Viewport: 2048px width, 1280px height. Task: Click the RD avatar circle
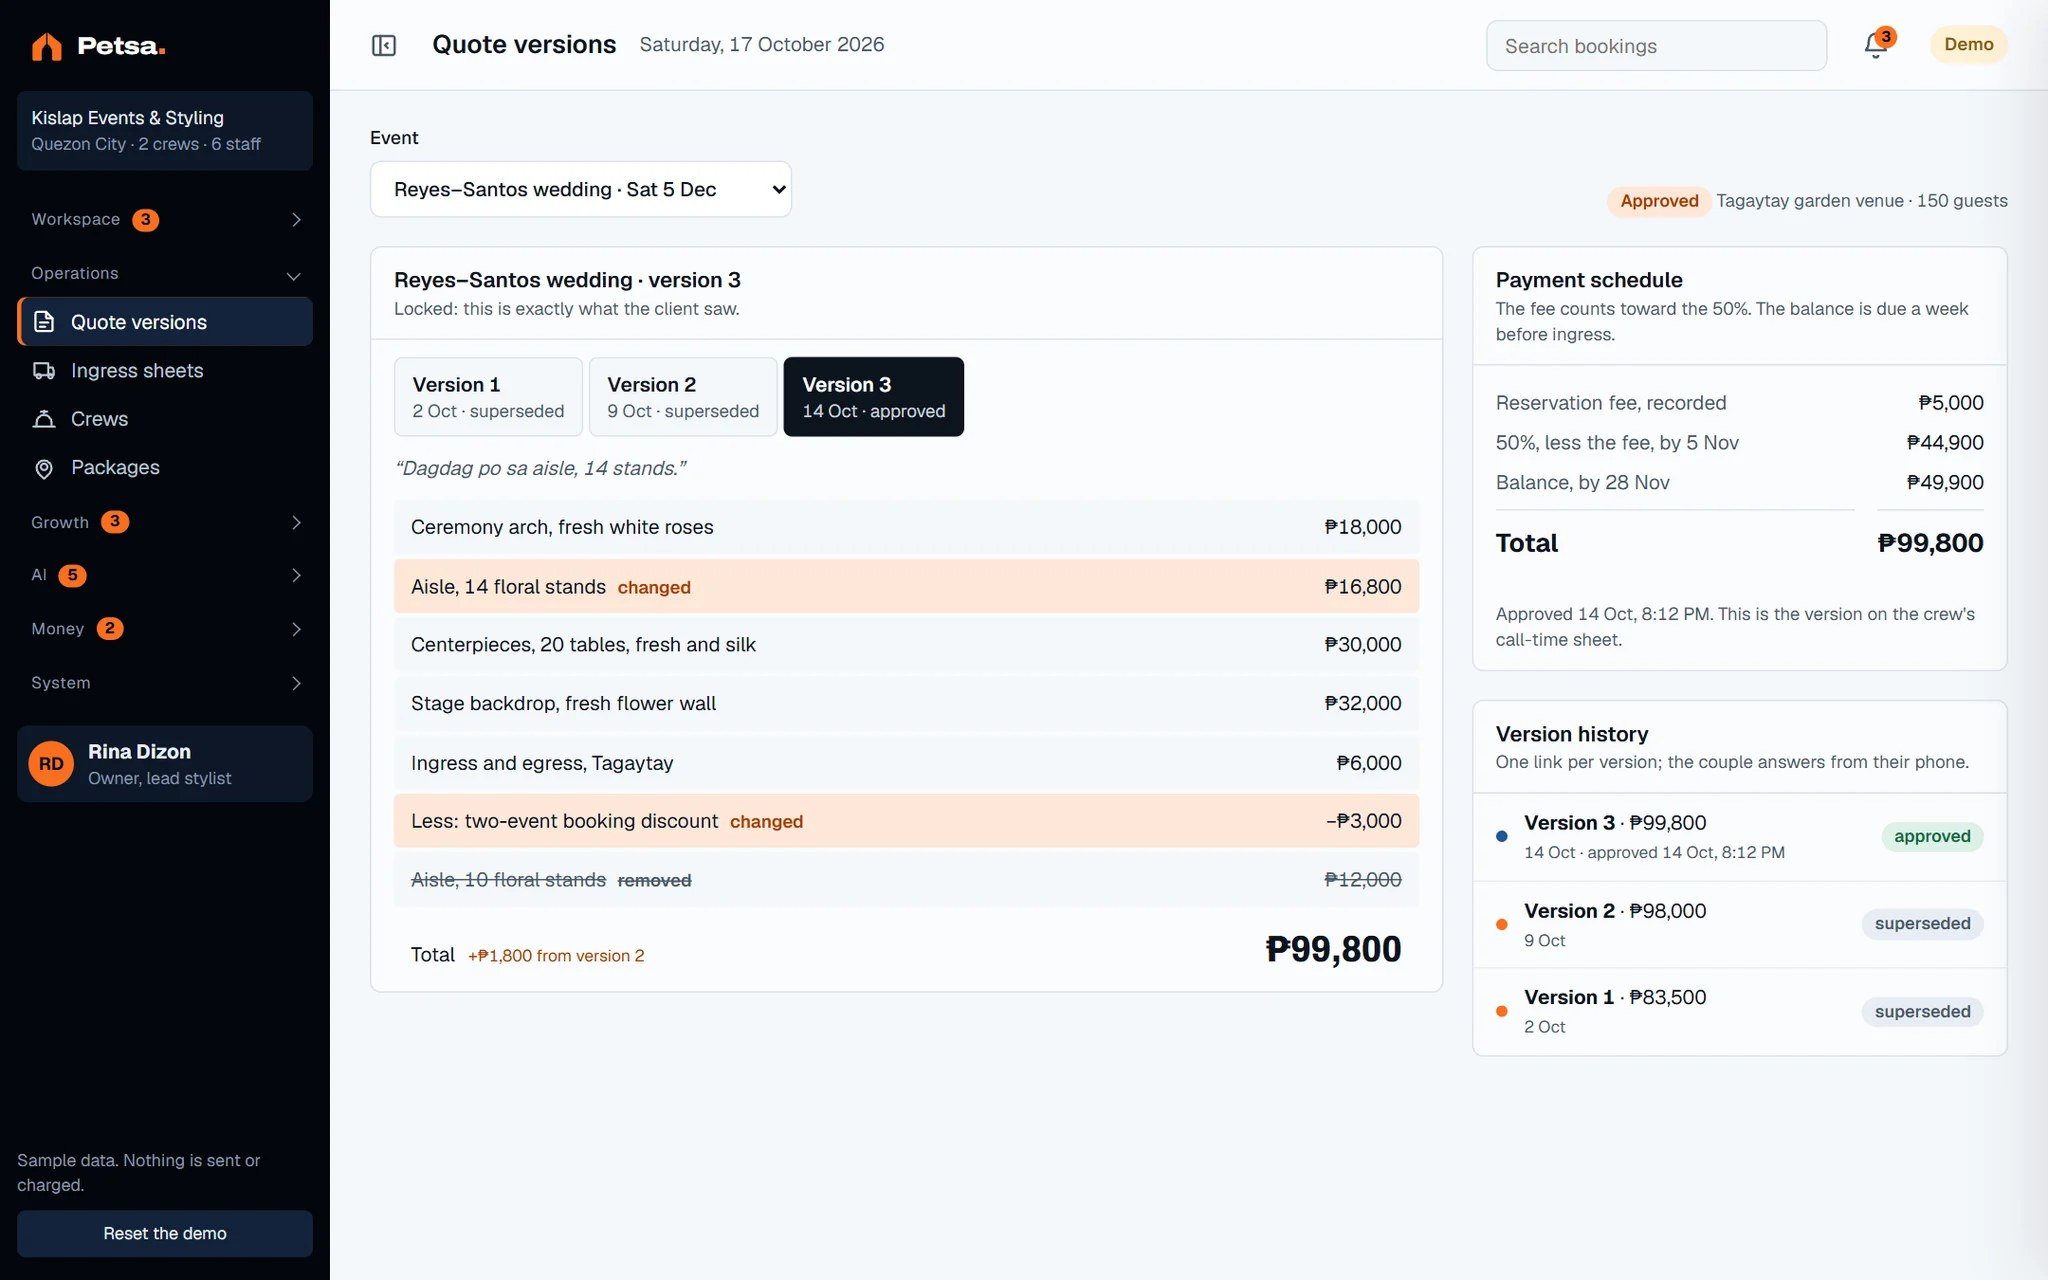[x=51, y=764]
